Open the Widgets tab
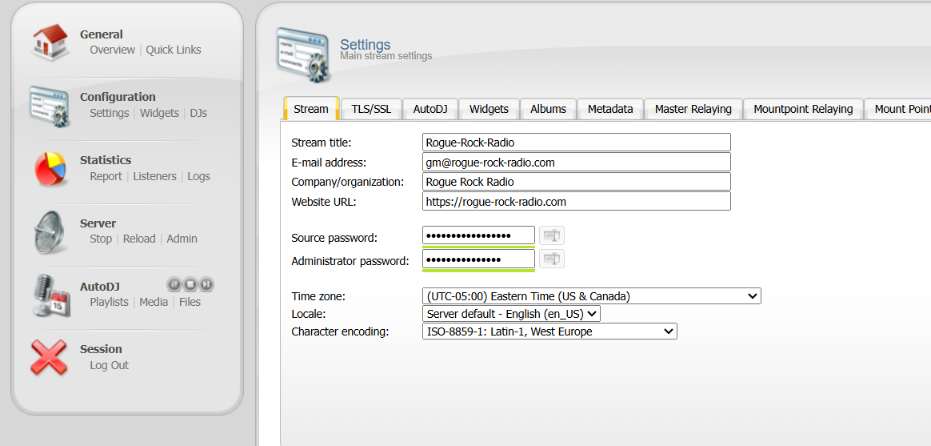This screenshot has width=931, height=446. click(x=489, y=109)
